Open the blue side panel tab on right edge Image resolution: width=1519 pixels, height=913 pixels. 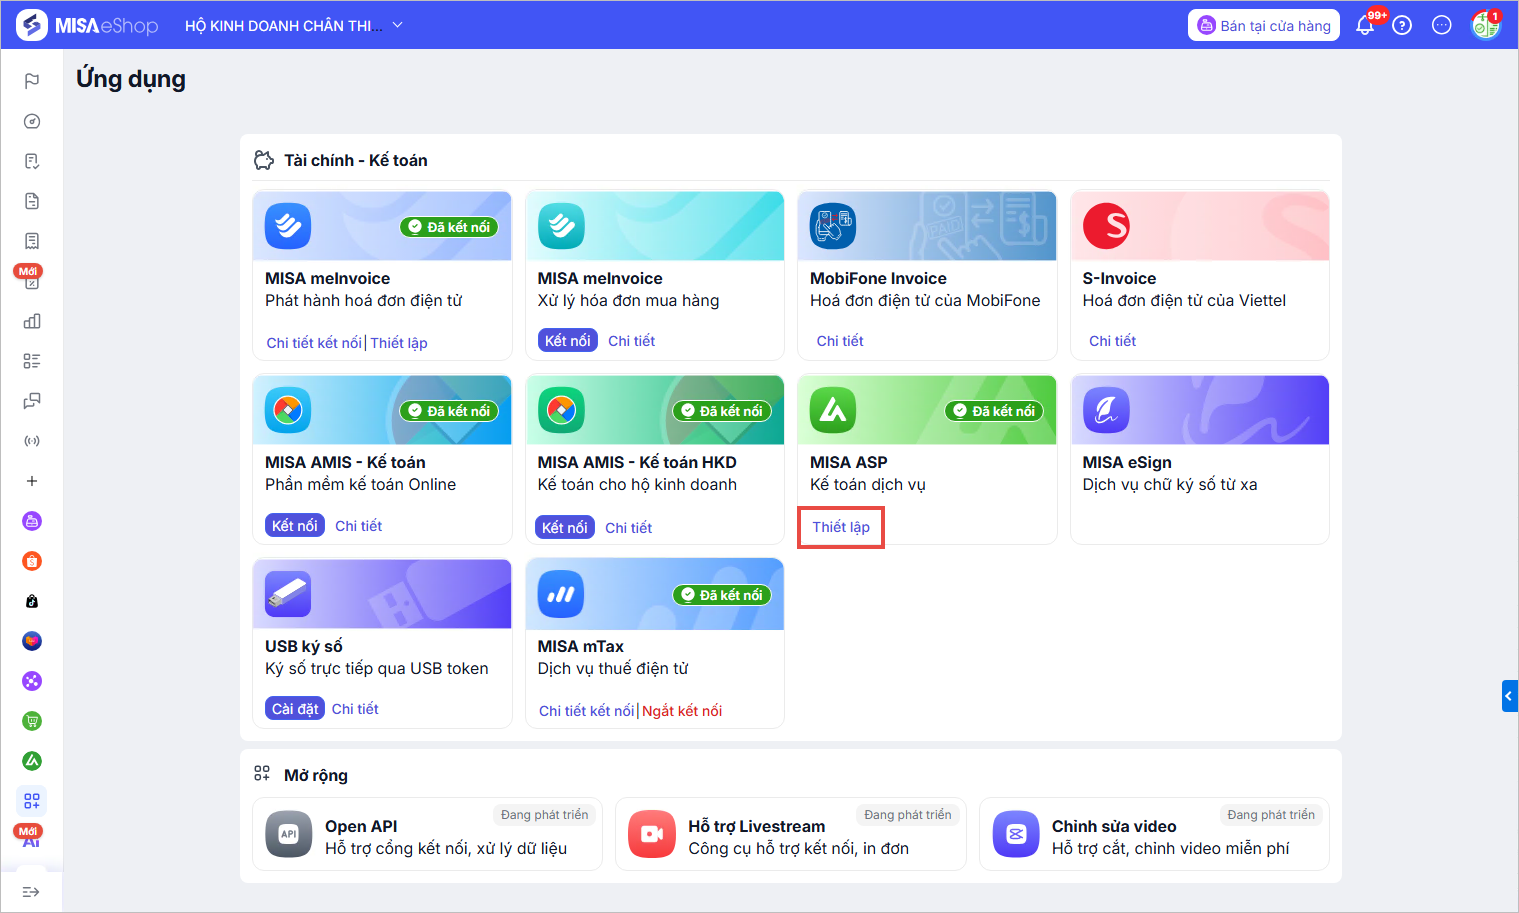(1510, 696)
